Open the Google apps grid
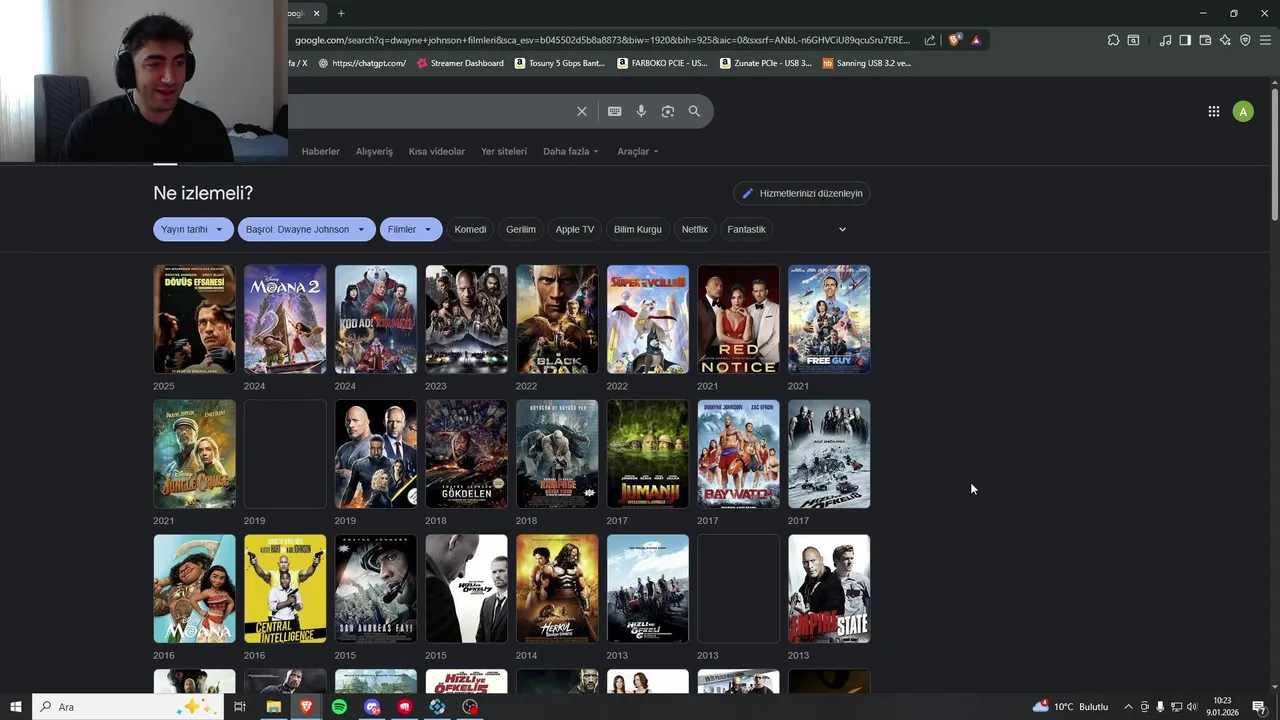This screenshot has height=720, width=1280. 1214,111
